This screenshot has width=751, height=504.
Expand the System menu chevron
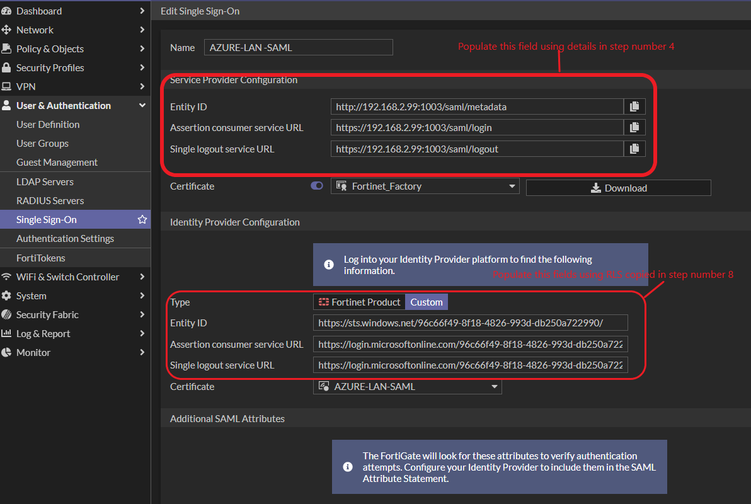[142, 296]
